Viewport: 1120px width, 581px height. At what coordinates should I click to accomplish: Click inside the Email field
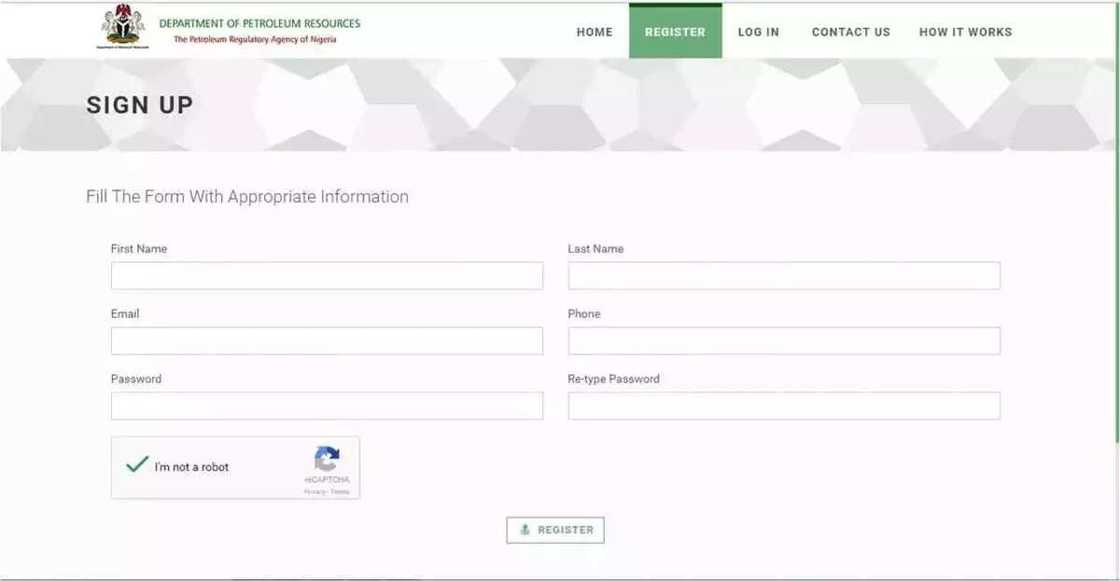click(327, 340)
